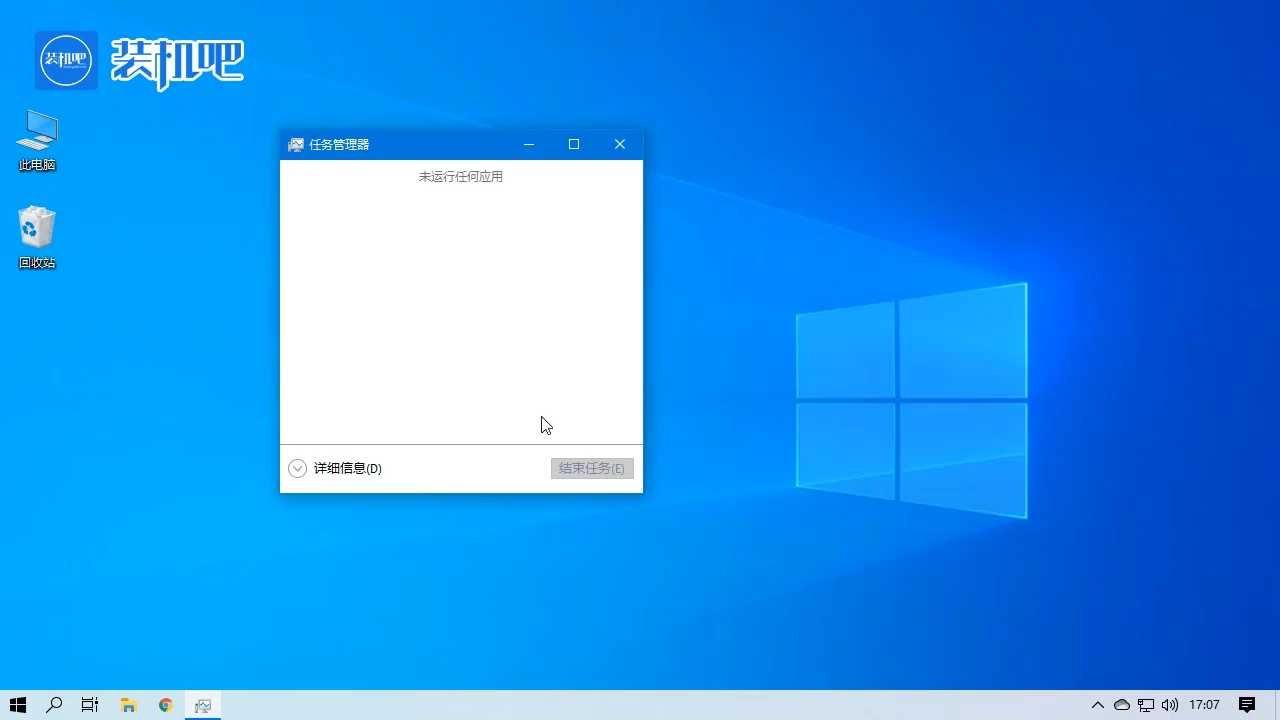Image resolution: width=1280 pixels, height=720 pixels.
Task: Open the volume control in system tray
Action: tap(1170, 705)
